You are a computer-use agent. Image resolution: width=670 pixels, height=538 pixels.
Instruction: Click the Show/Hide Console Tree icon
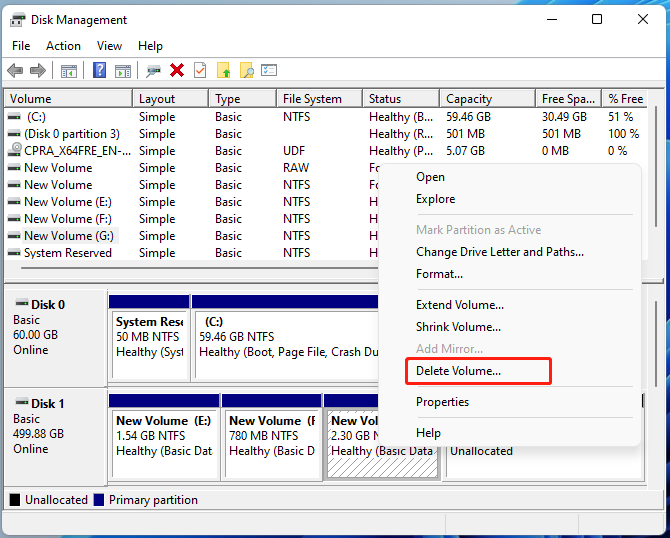[69, 71]
